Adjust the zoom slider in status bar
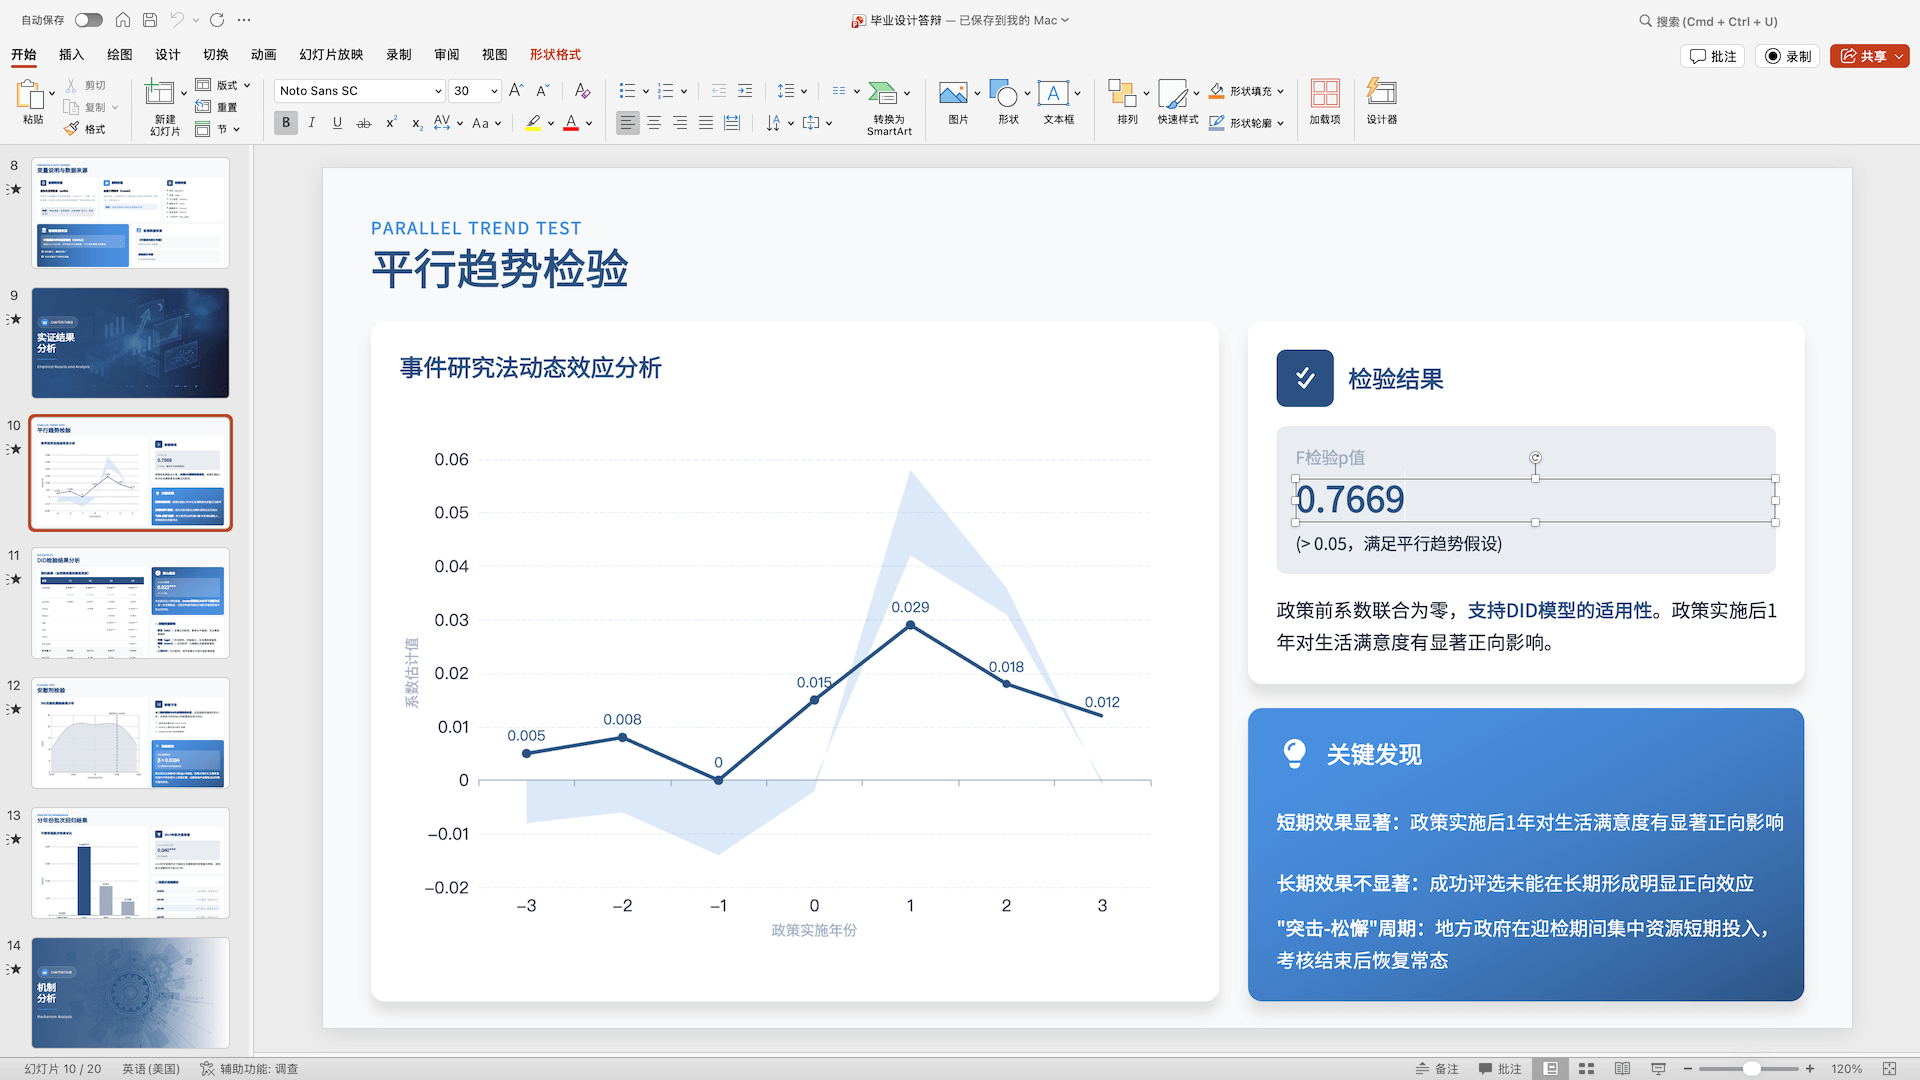The image size is (1920, 1080). (1752, 1068)
